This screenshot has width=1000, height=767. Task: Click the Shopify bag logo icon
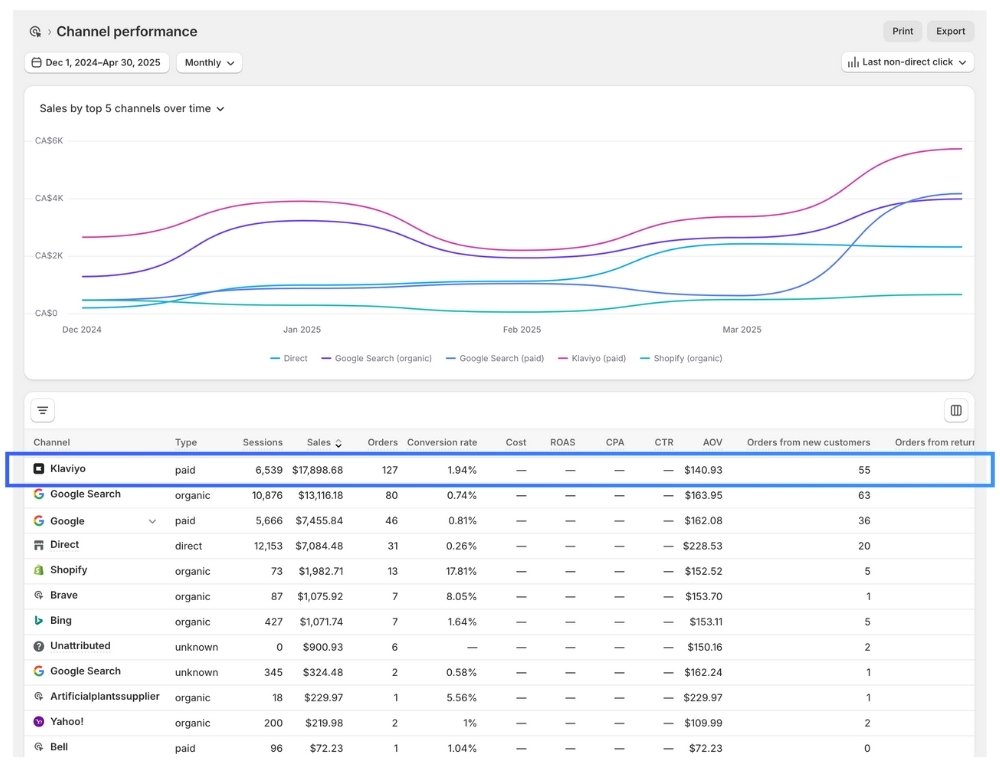39,570
